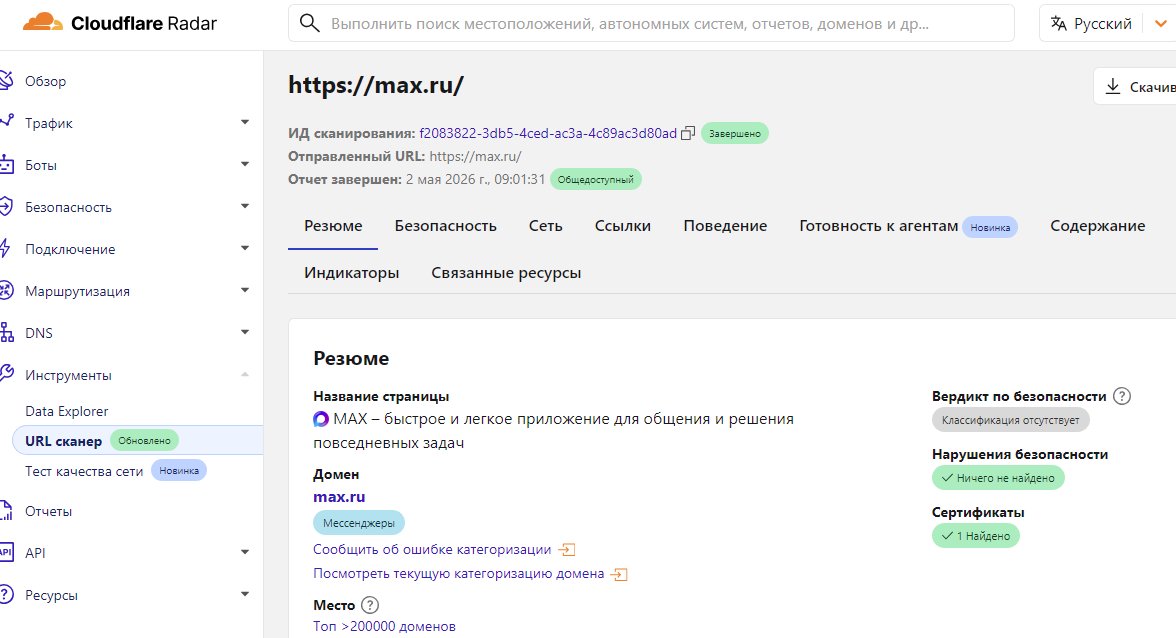This screenshot has width=1176, height=638.
Task: Open Тест качества сети in sidebar
Action: [84, 471]
